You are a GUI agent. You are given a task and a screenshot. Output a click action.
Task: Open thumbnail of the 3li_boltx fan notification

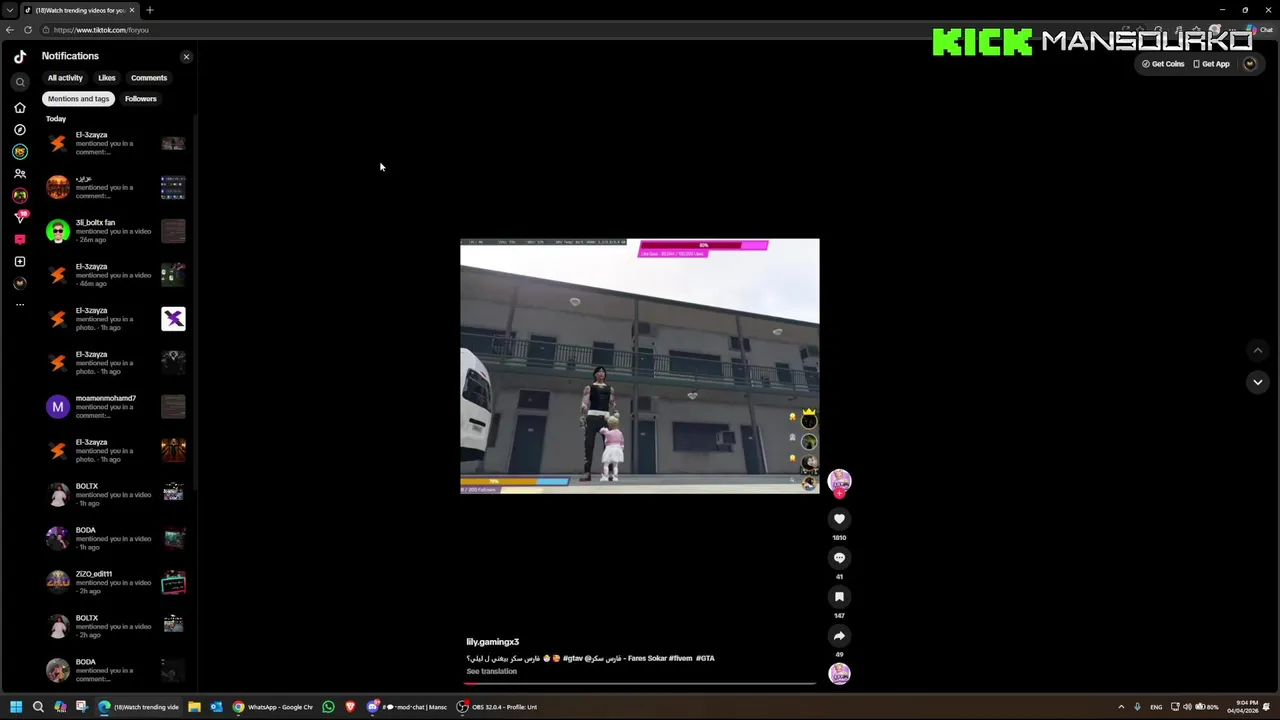173,231
